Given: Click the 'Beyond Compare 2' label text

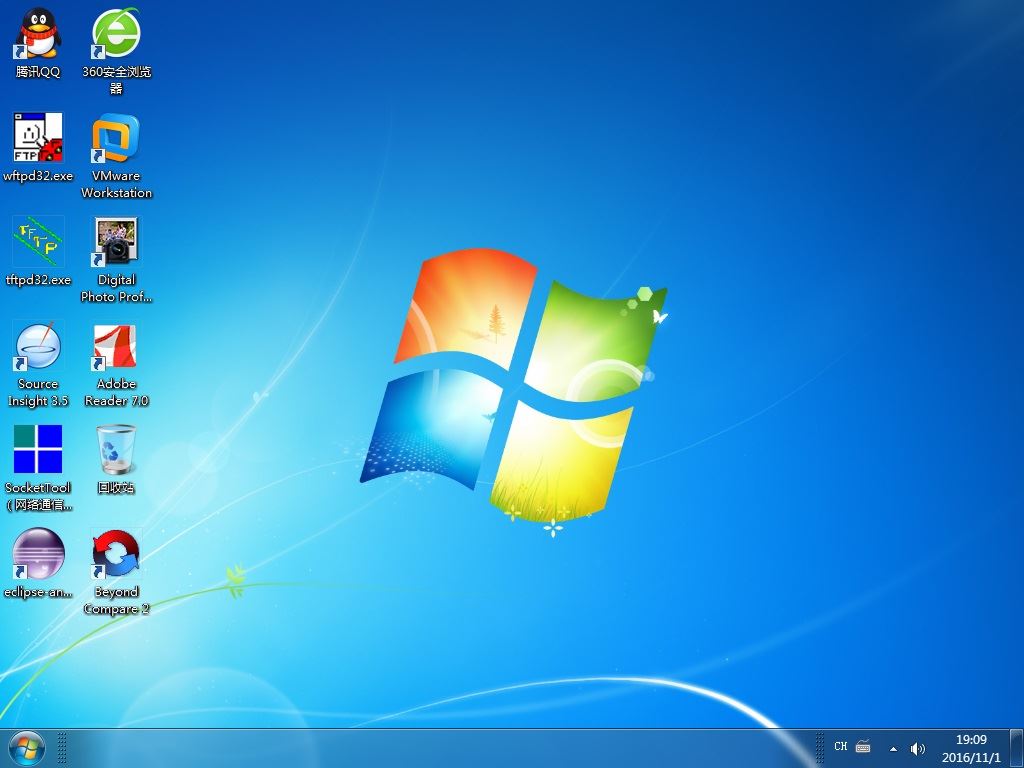Looking at the screenshot, I should tap(116, 600).
